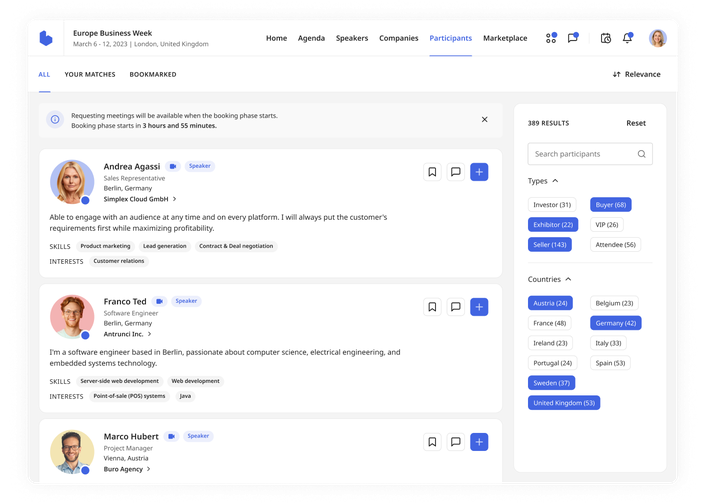Collapse the Types filter section
Image resolution: width=706 pixels, height=504 pixels.
coord(556,181)
